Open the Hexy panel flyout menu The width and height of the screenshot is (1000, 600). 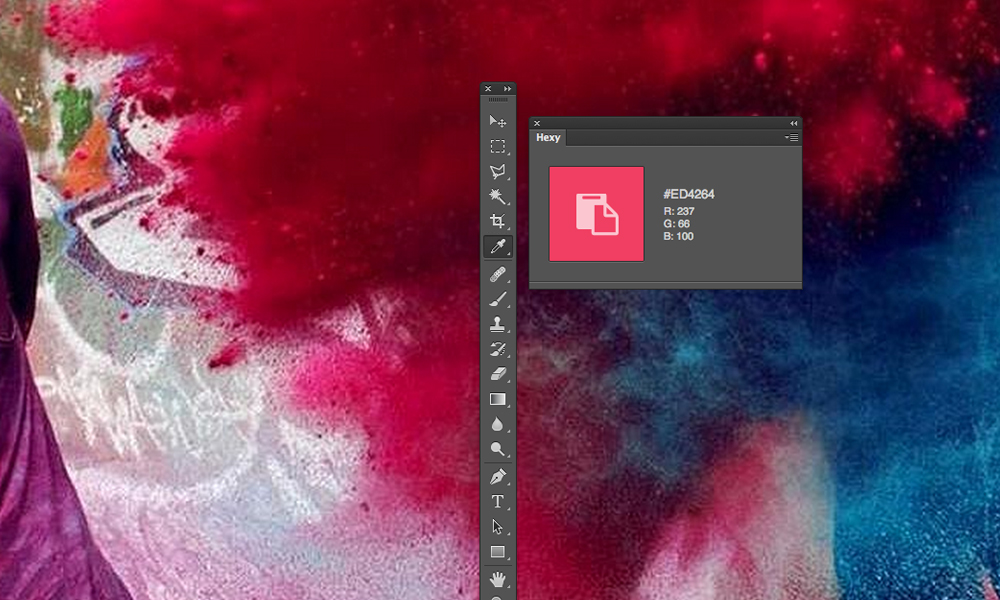791,137
